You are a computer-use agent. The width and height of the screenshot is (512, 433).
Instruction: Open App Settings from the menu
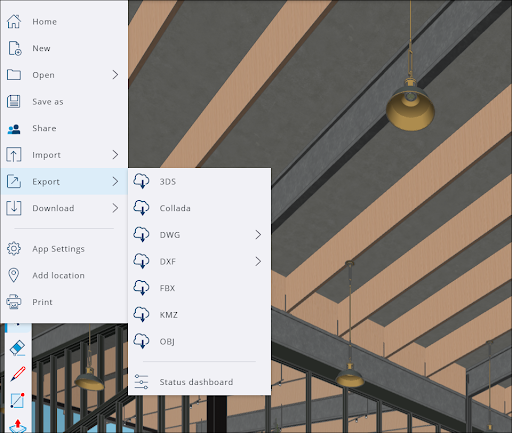[64, 249]
